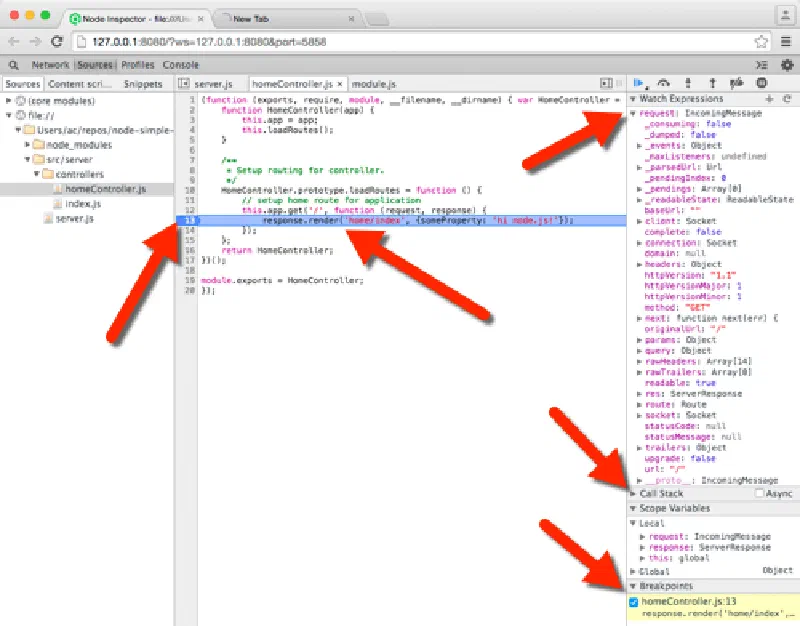Expand request: IncomingMessage local variable
Viewport: 800px width, 626px height.
pyautogui.click(x=643, y=537)
